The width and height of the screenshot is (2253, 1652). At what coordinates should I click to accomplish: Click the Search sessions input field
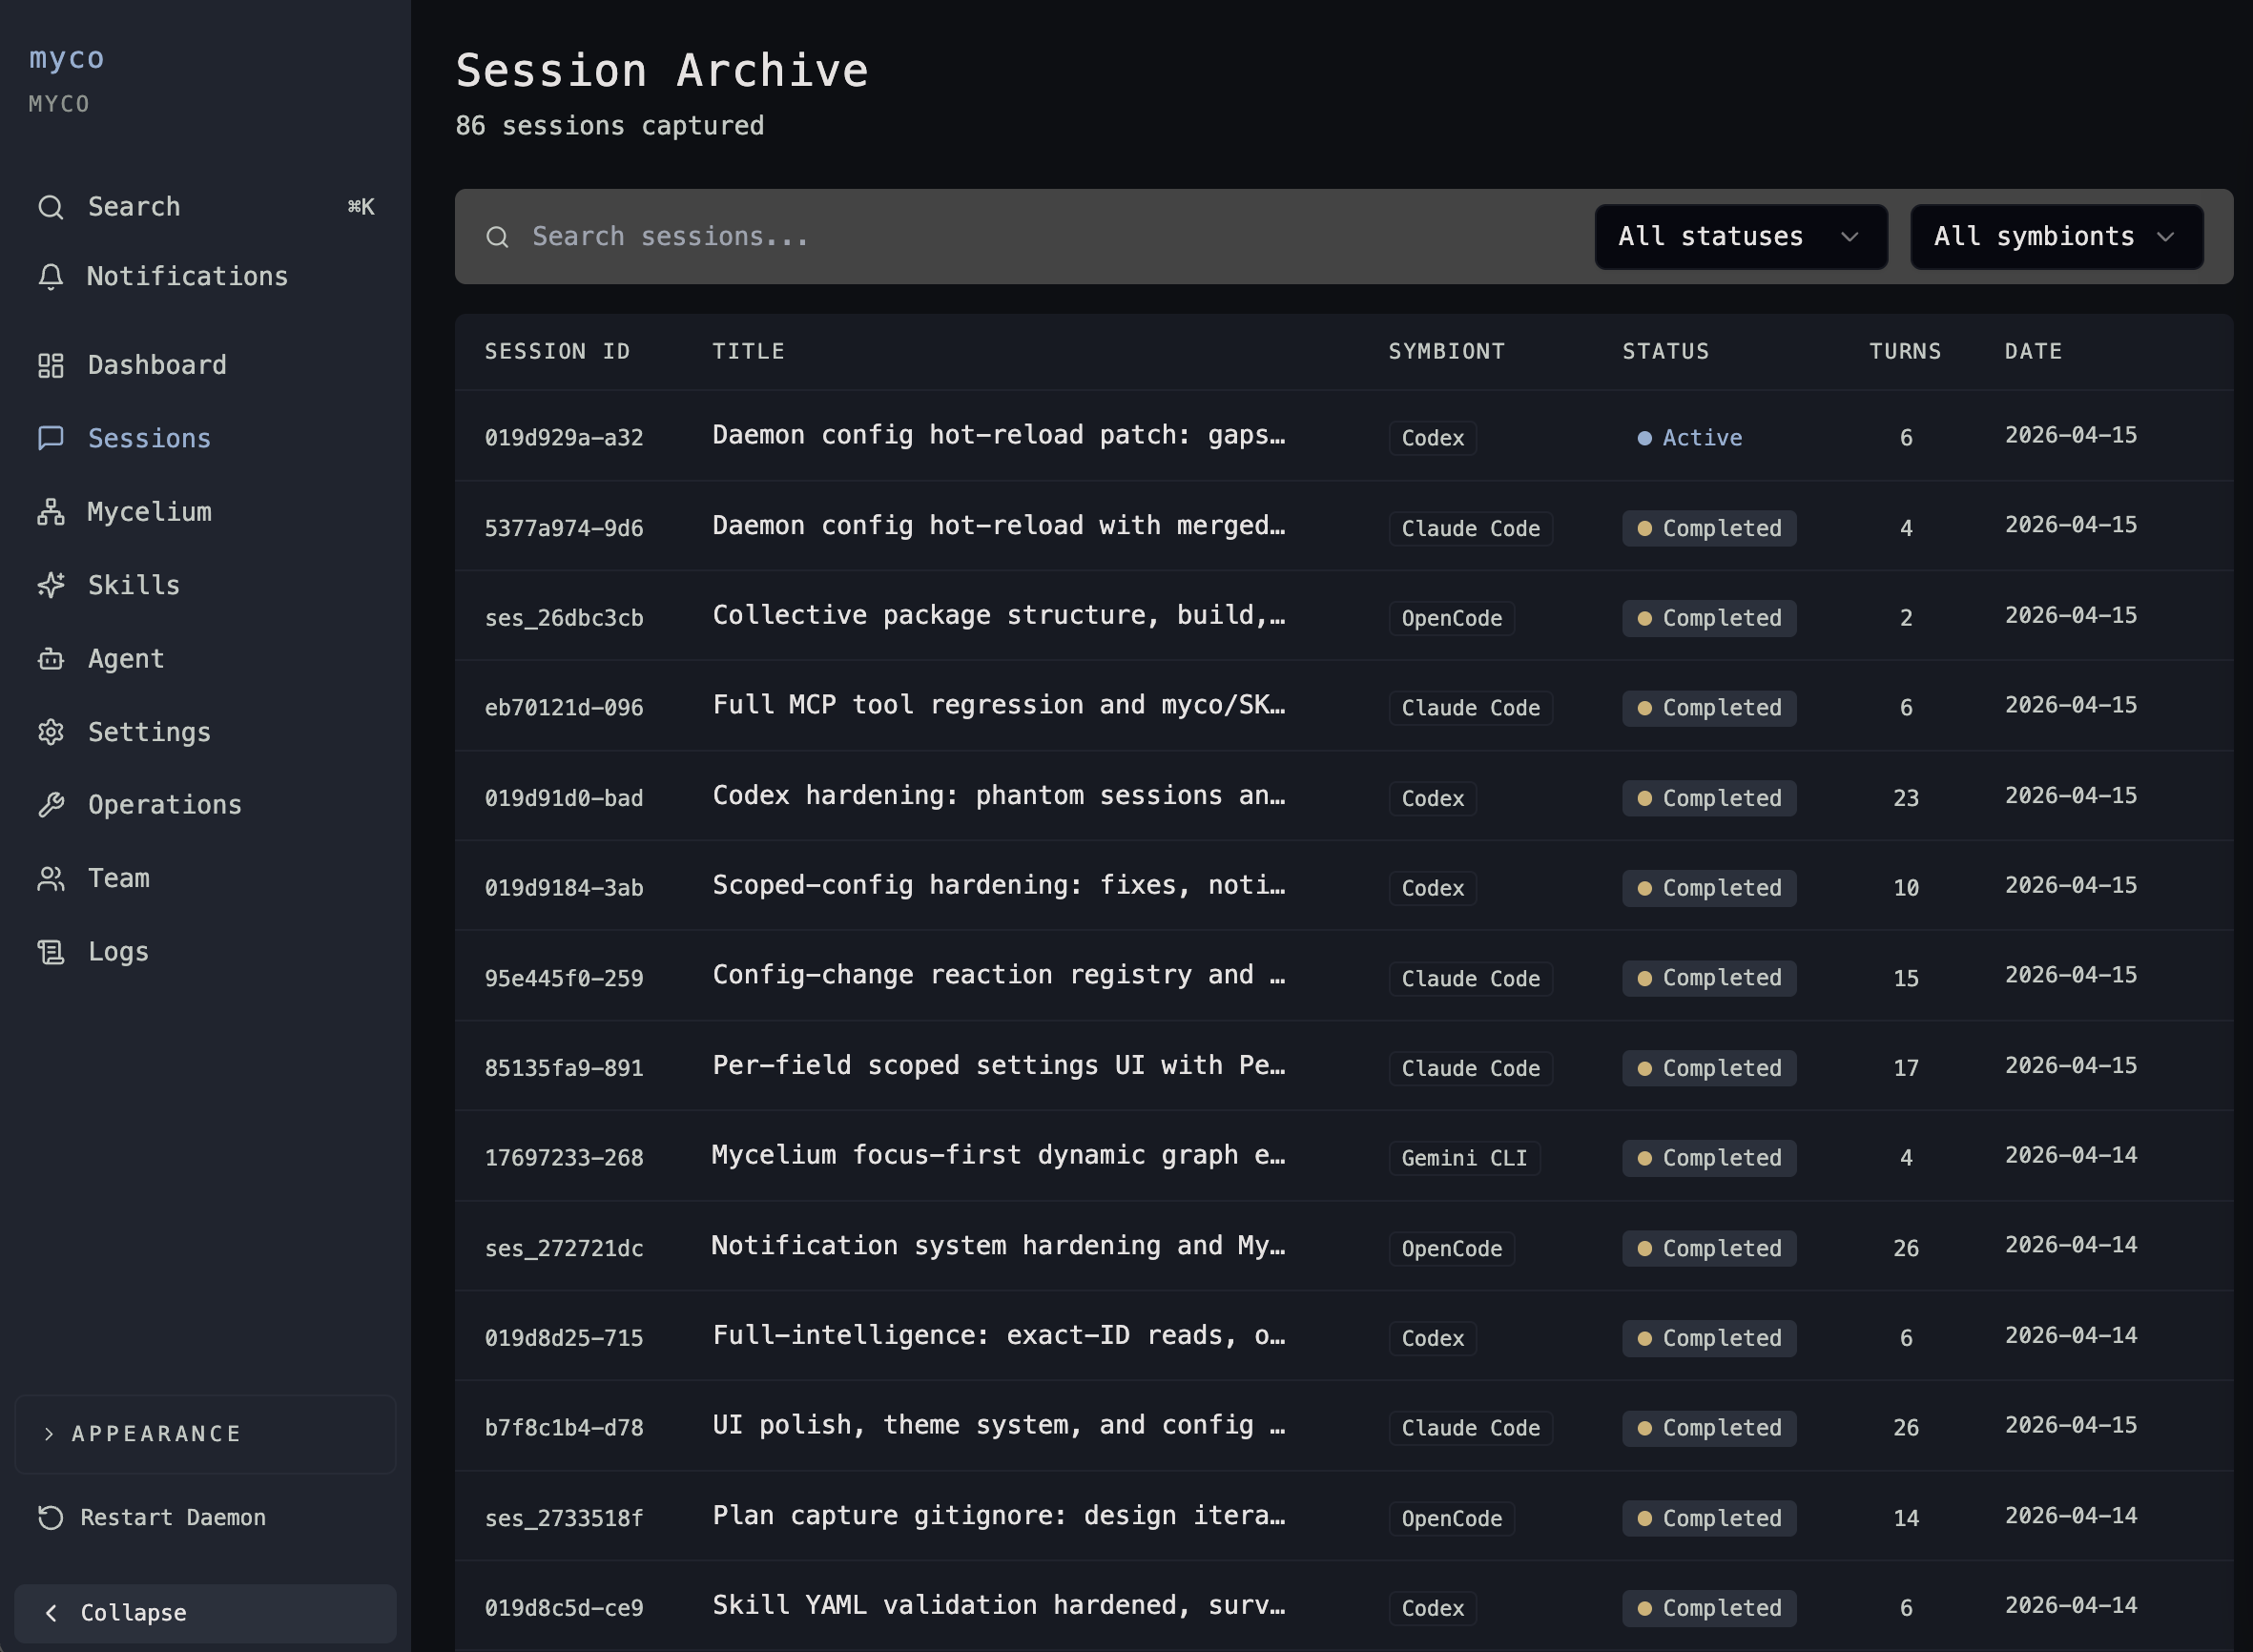pos(1000,237)
